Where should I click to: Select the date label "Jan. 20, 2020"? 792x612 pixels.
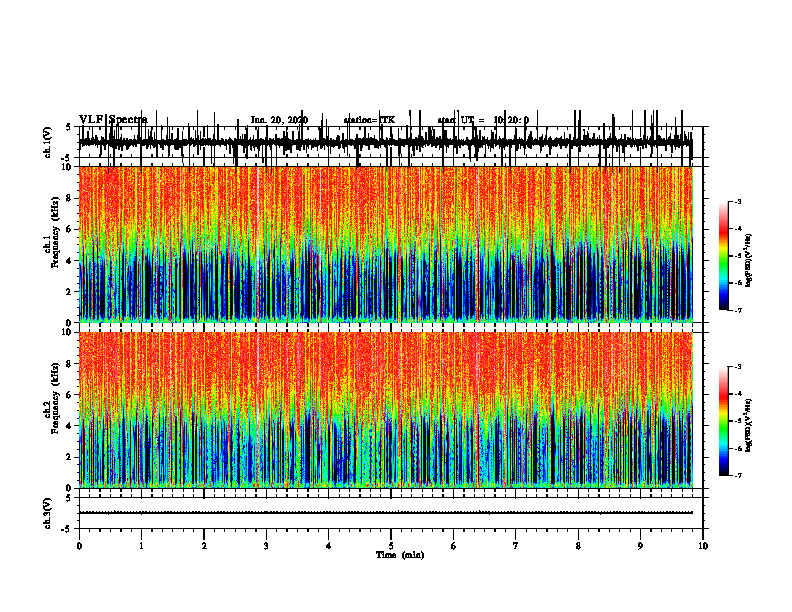point(279,120)
